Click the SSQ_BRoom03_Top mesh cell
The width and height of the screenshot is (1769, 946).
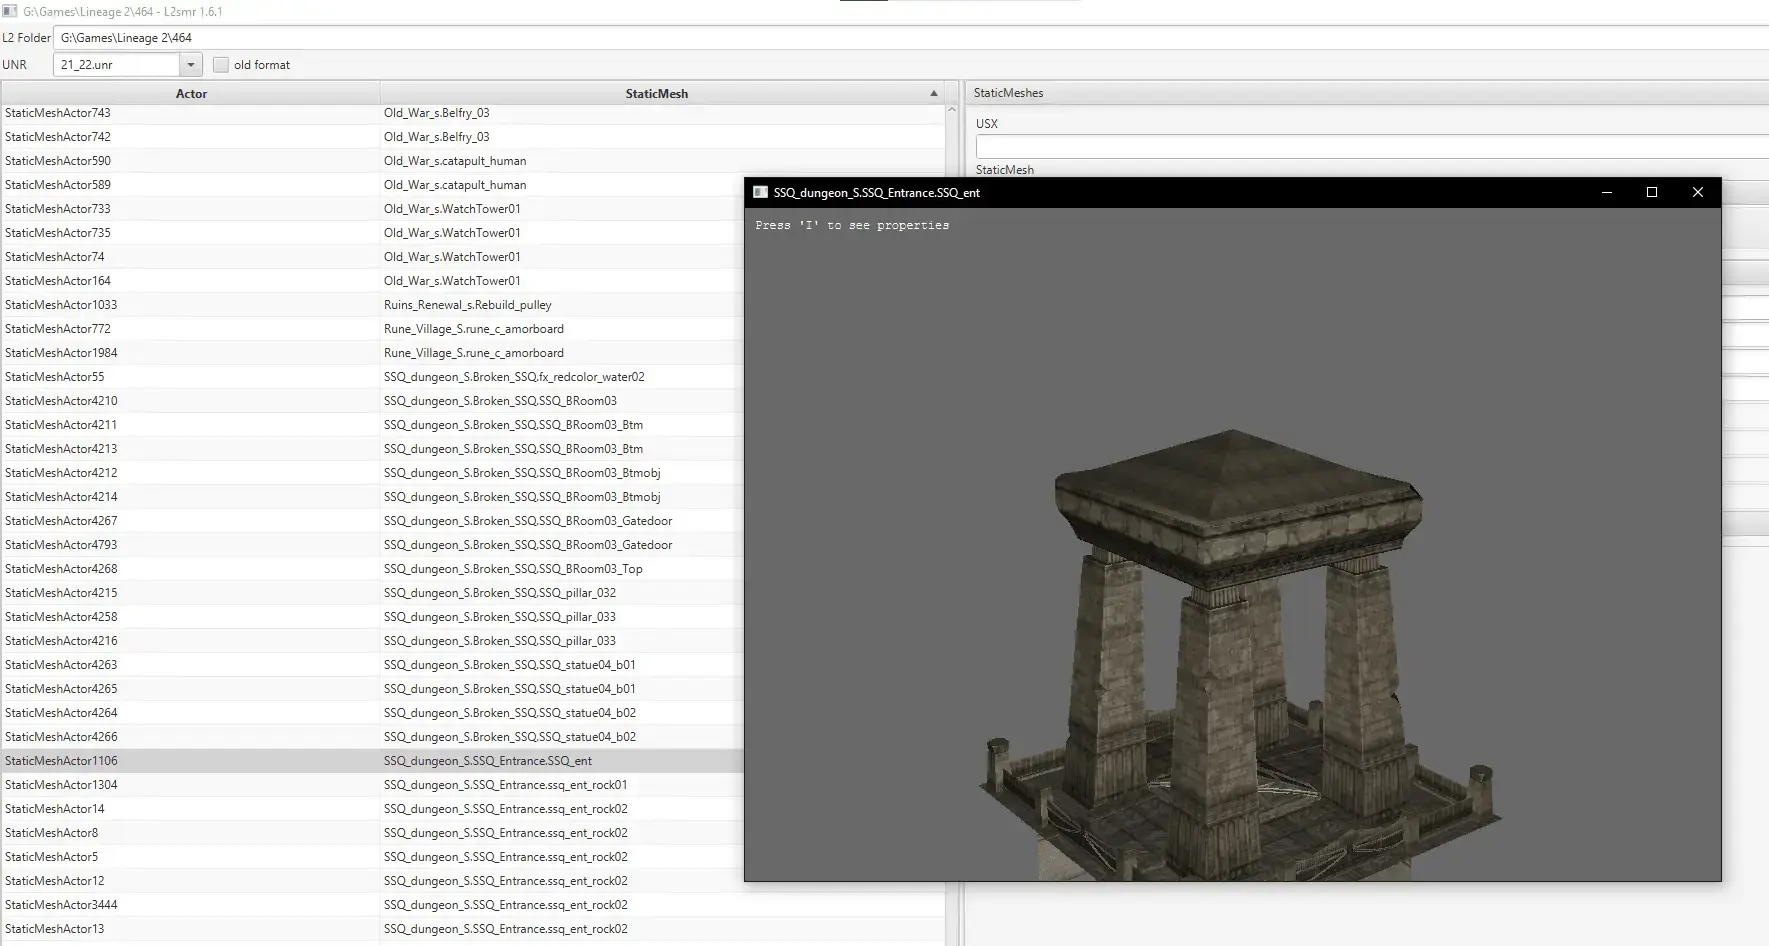[x=513, y=569]
